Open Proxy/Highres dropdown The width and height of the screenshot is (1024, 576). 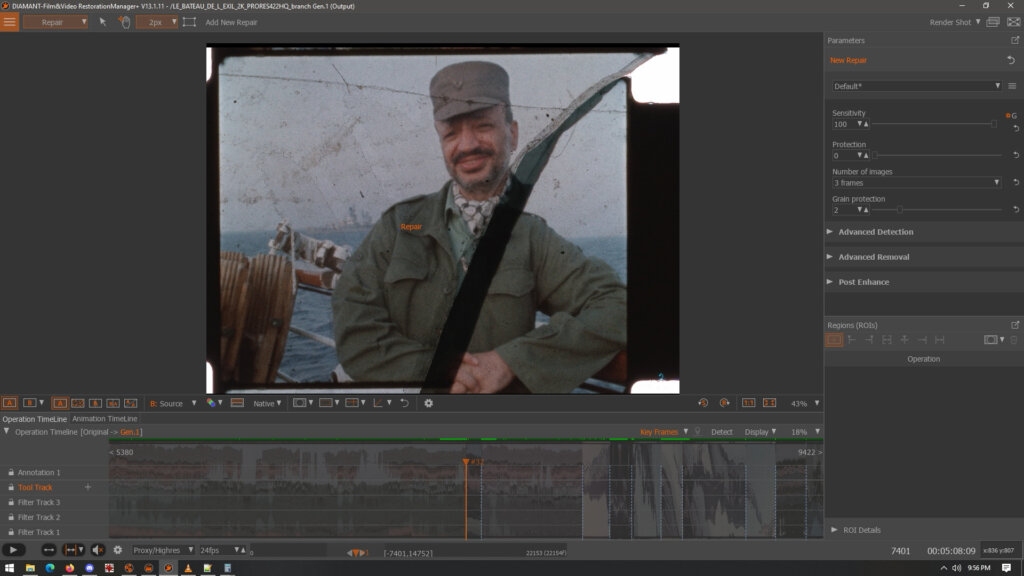(163, 550)
